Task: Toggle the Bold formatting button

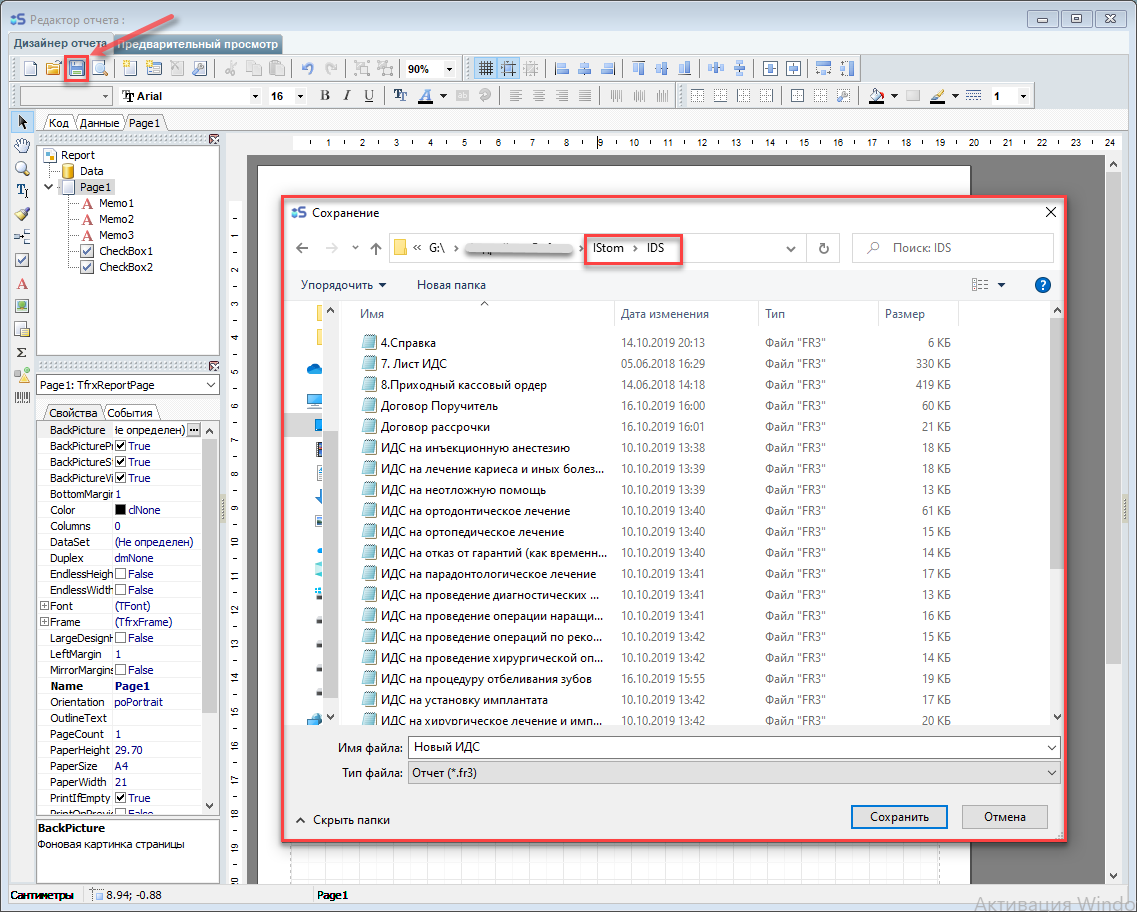Action: tap(324, 96)
